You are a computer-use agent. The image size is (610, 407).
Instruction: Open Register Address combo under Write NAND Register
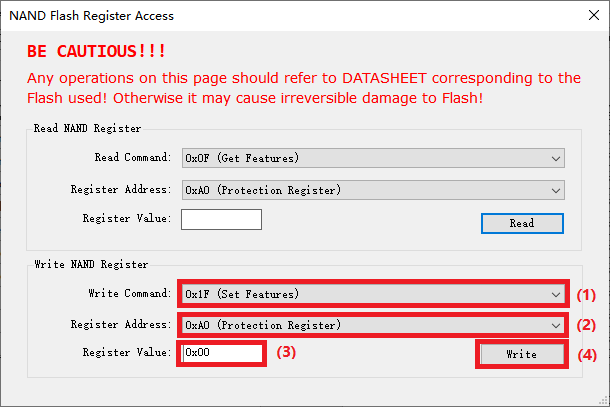pos(360,324)
